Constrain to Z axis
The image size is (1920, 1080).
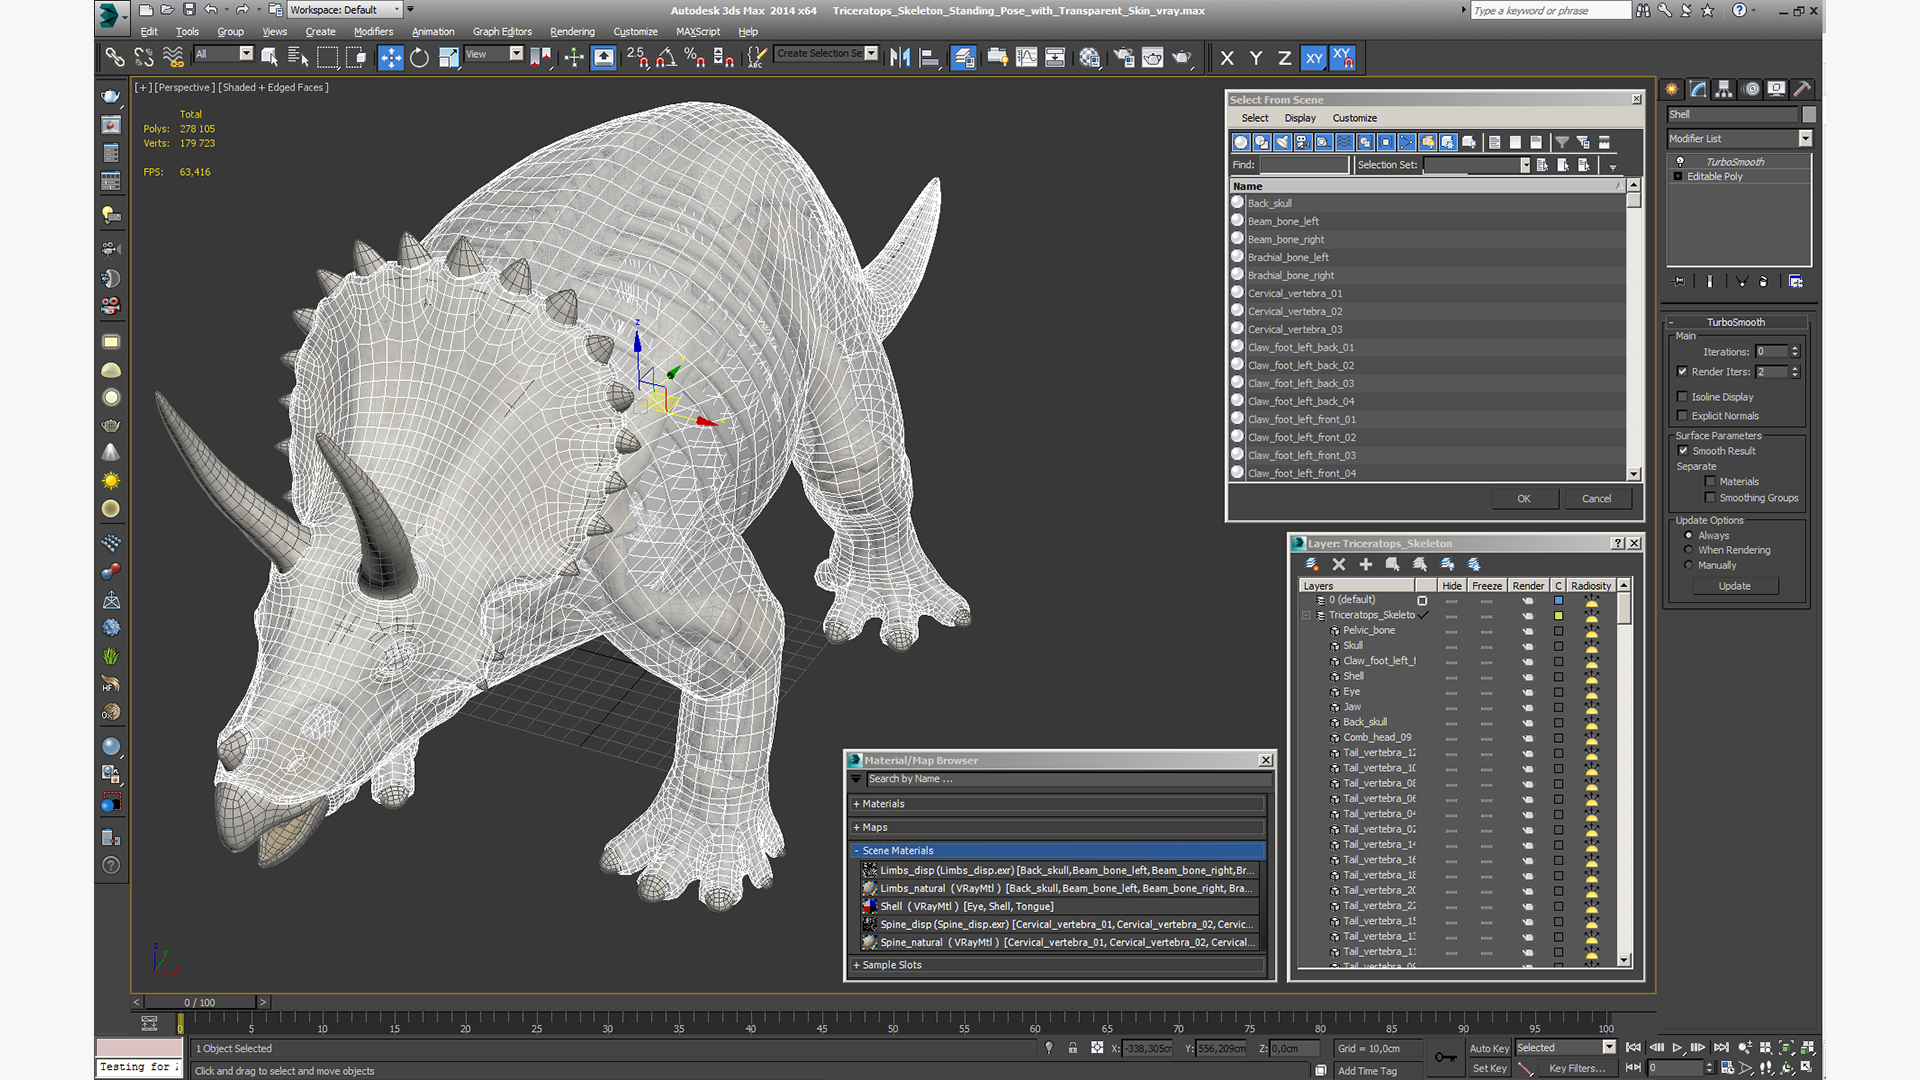click(1284, 58)
